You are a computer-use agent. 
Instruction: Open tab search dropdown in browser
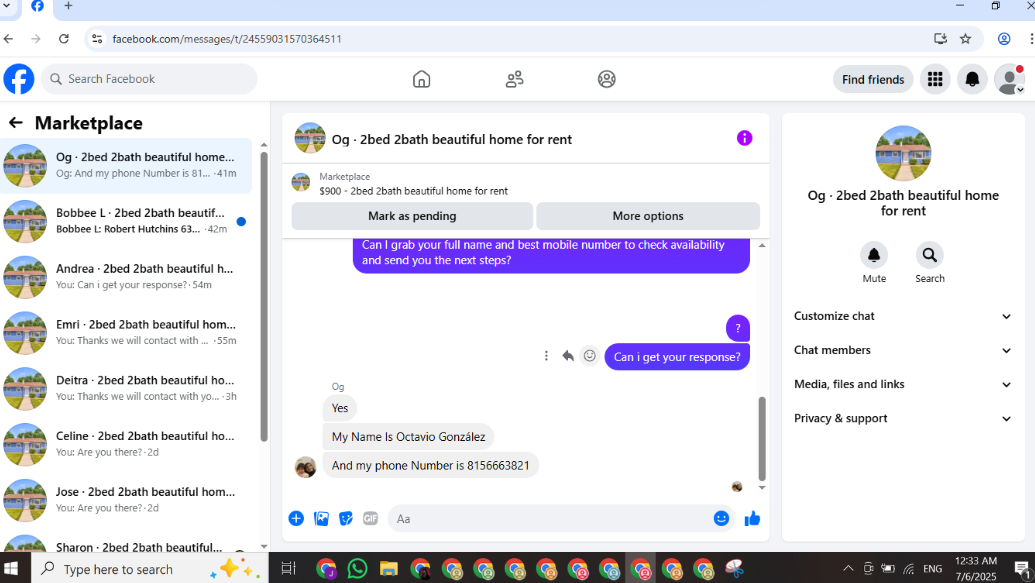pyautogui.click(x=7, y=6)
